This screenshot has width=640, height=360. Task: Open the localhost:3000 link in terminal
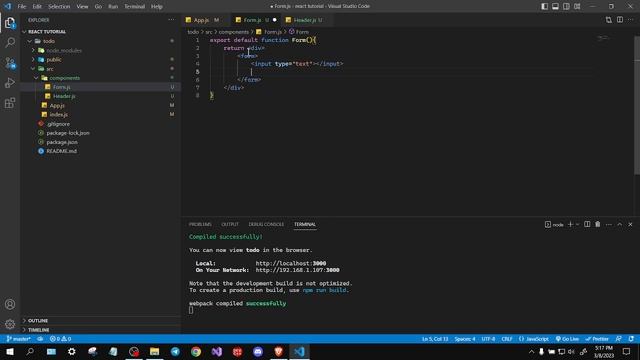(x=291, y=263)
